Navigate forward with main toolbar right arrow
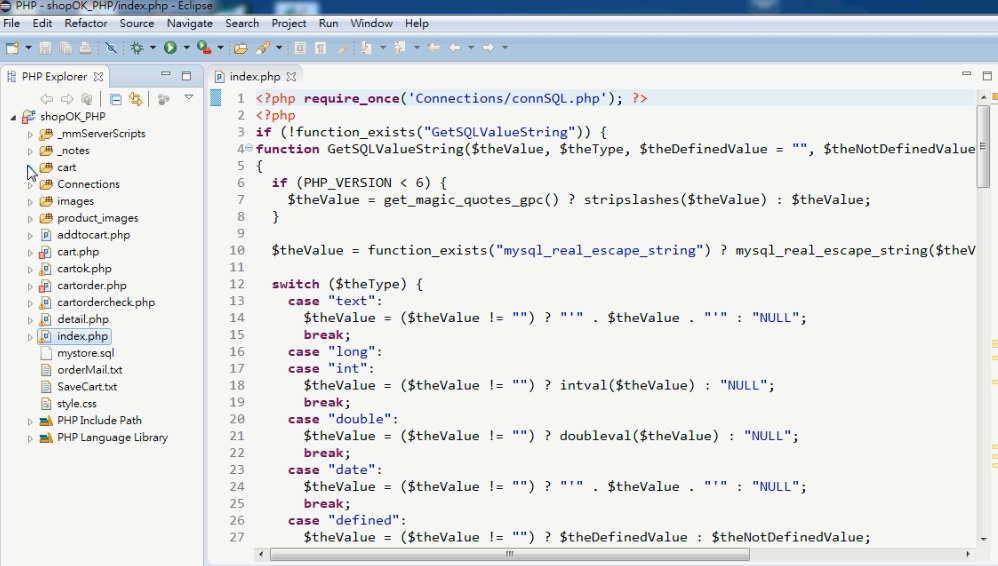998x566 pixels. [488, 48]
